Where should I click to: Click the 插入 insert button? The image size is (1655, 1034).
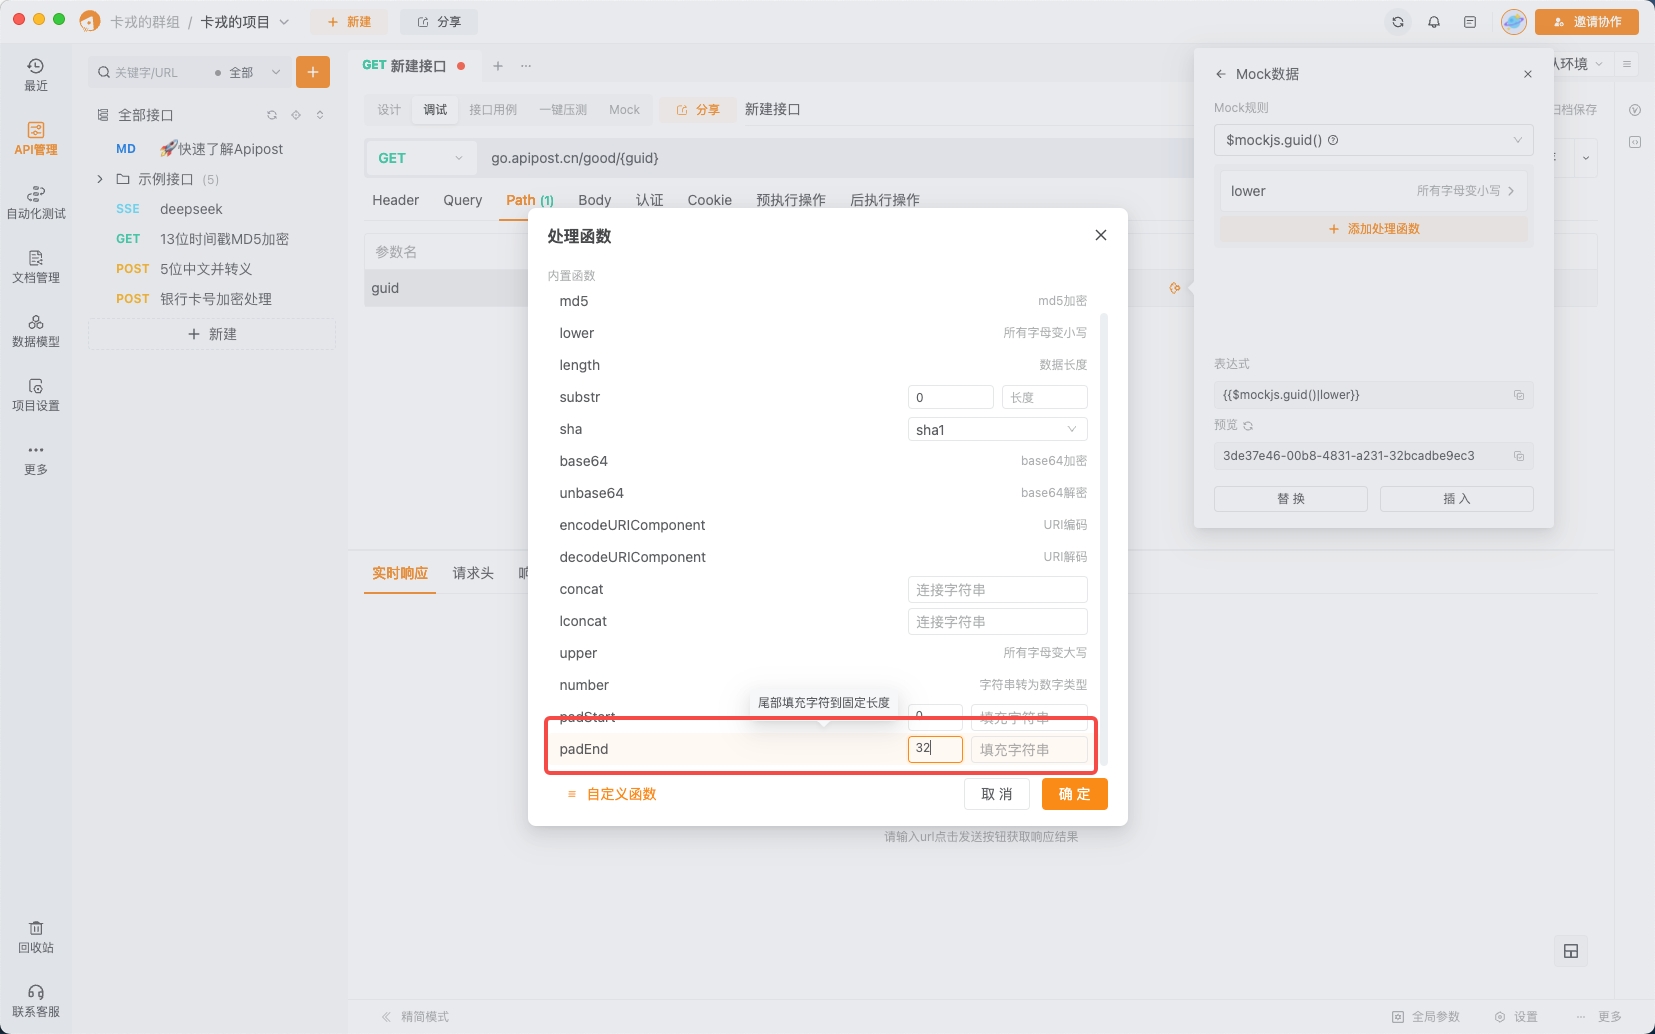1457,499
